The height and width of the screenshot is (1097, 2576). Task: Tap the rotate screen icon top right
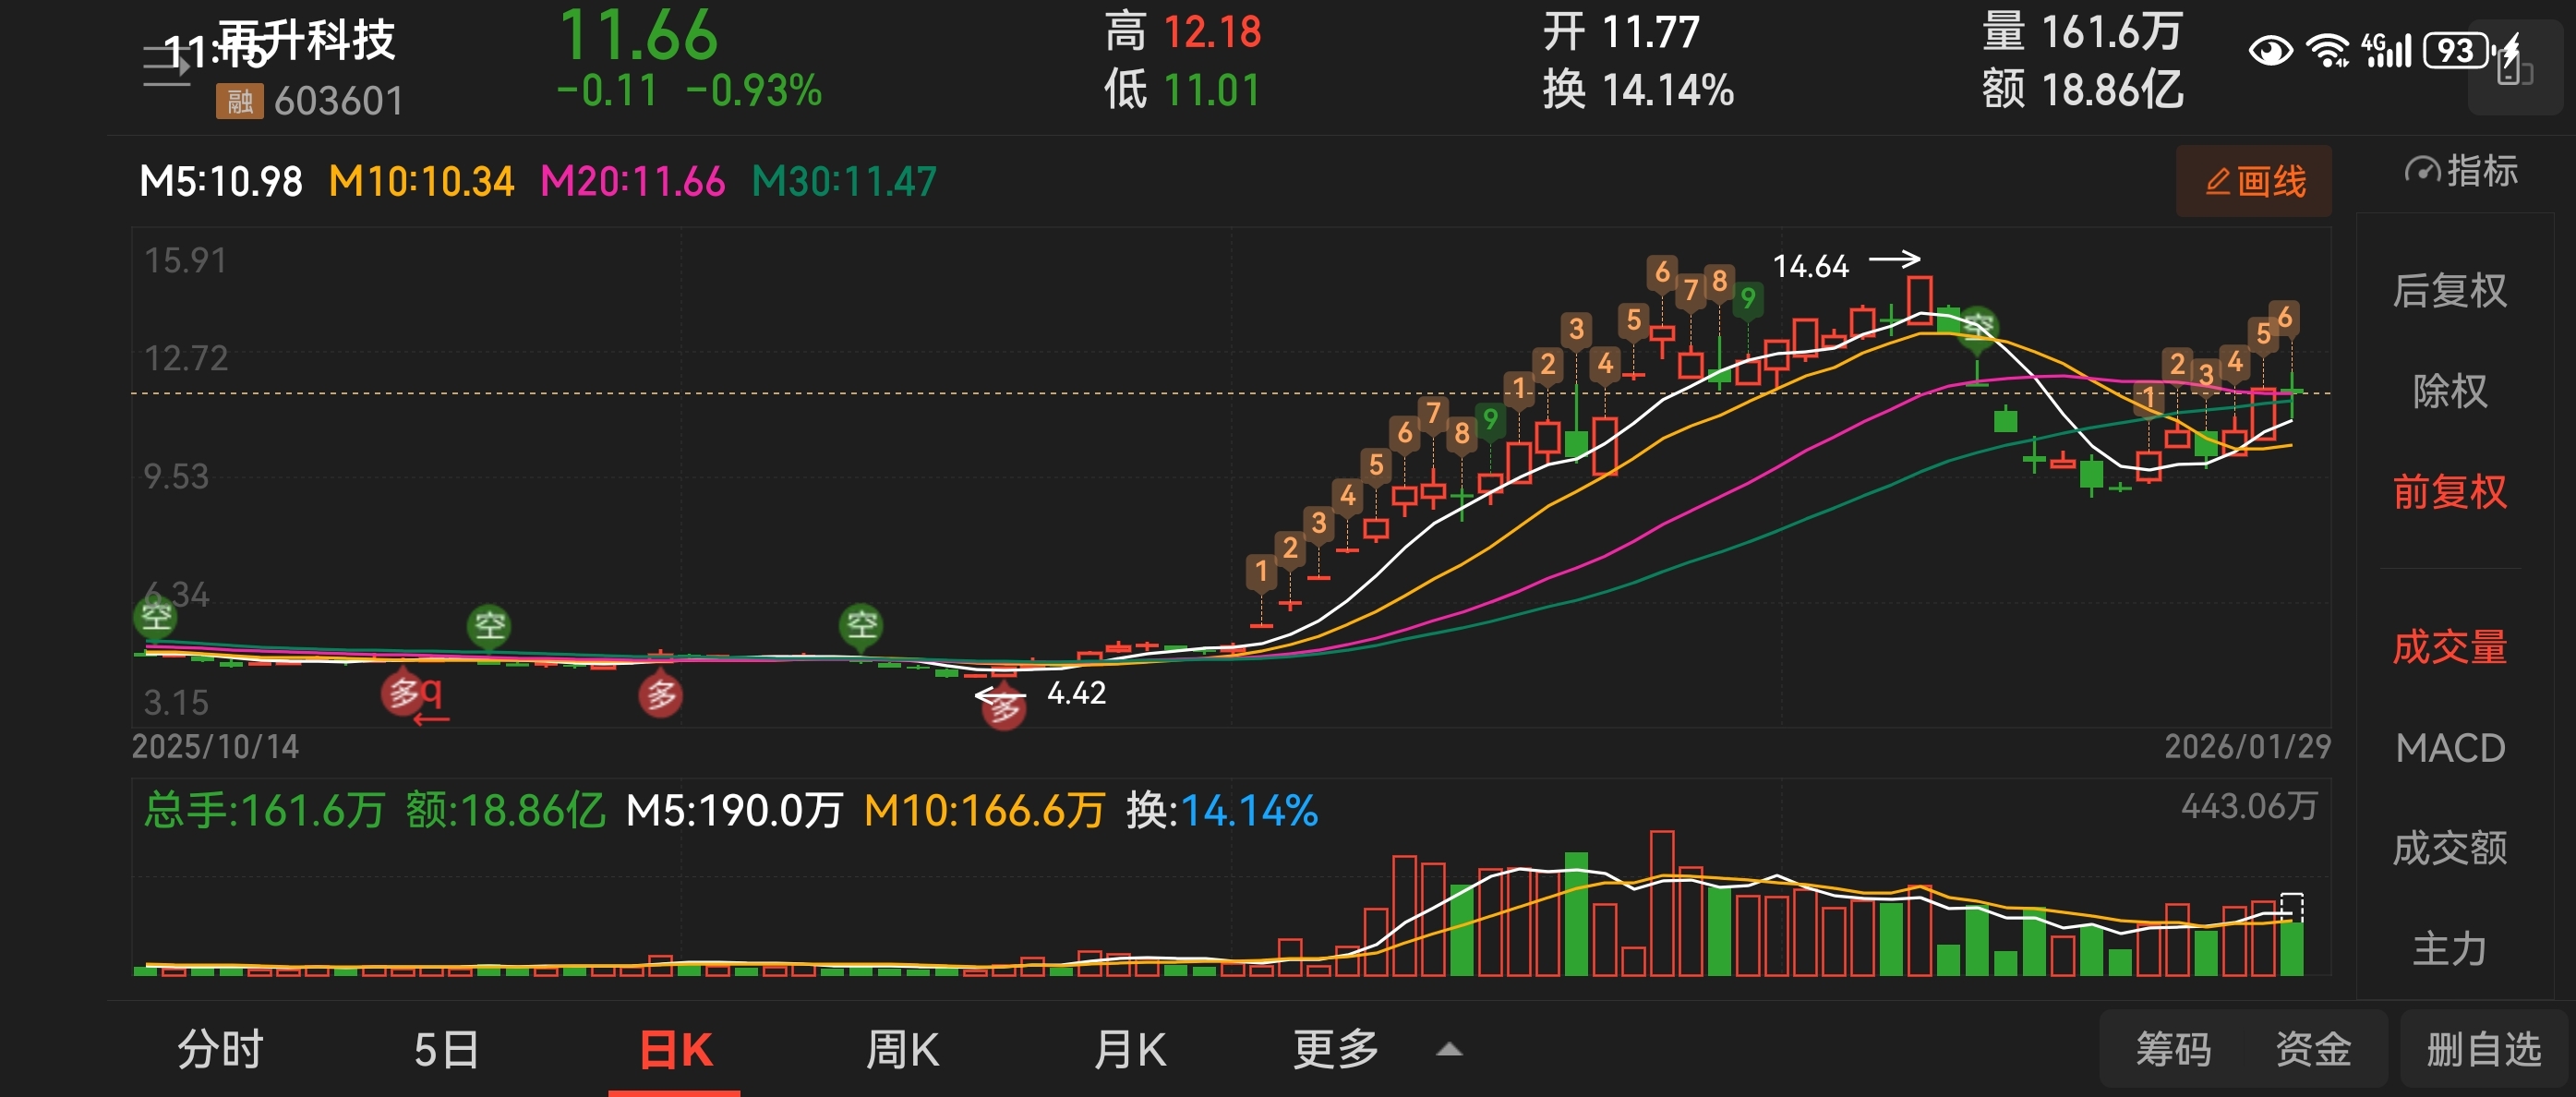2515,67
